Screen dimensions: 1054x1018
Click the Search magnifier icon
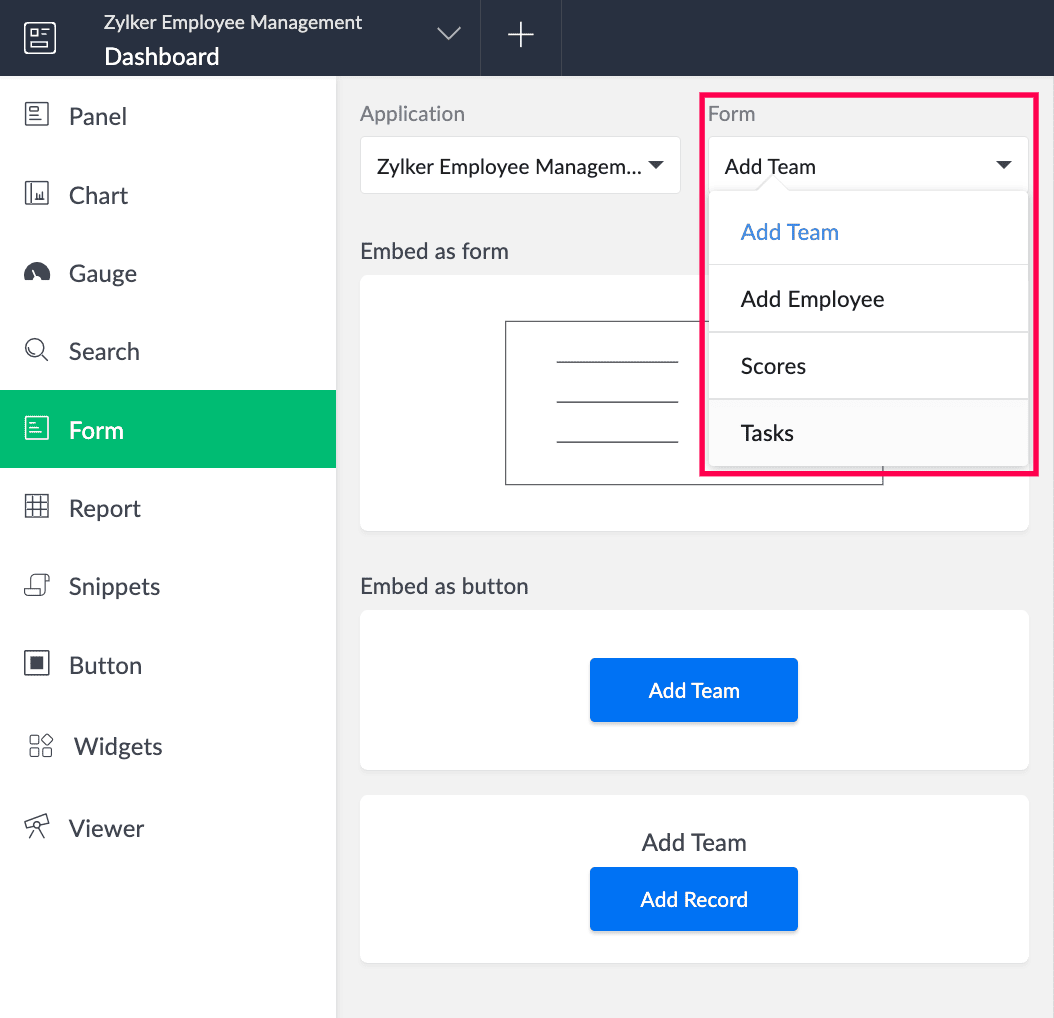[37, 350]
